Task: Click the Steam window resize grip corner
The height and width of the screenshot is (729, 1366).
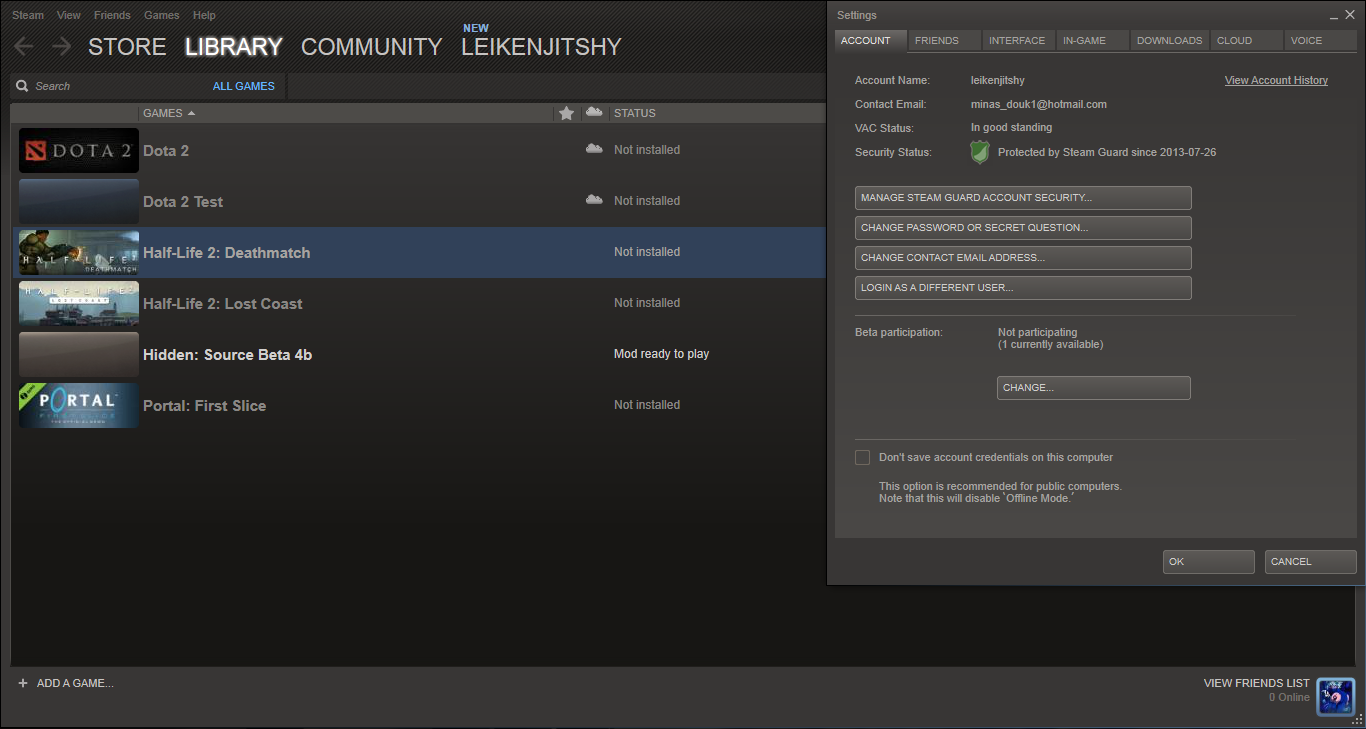Action: tap(1357, 719)
